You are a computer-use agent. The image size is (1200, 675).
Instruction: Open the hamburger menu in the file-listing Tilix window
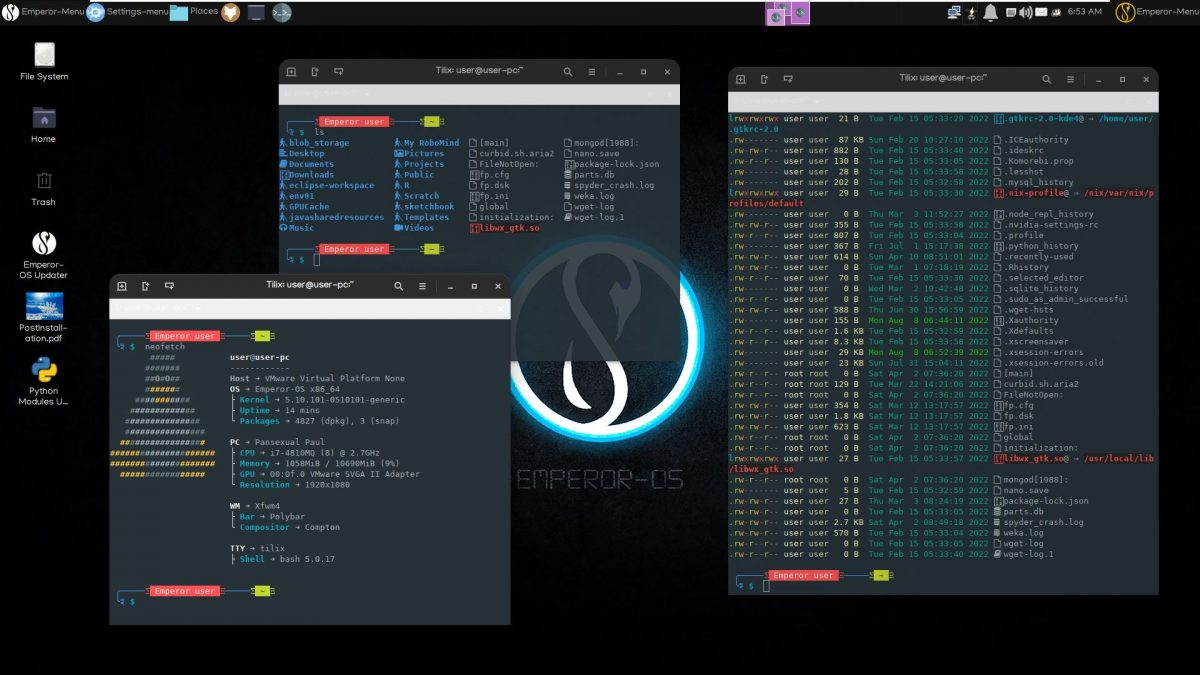coord(1071,77)
